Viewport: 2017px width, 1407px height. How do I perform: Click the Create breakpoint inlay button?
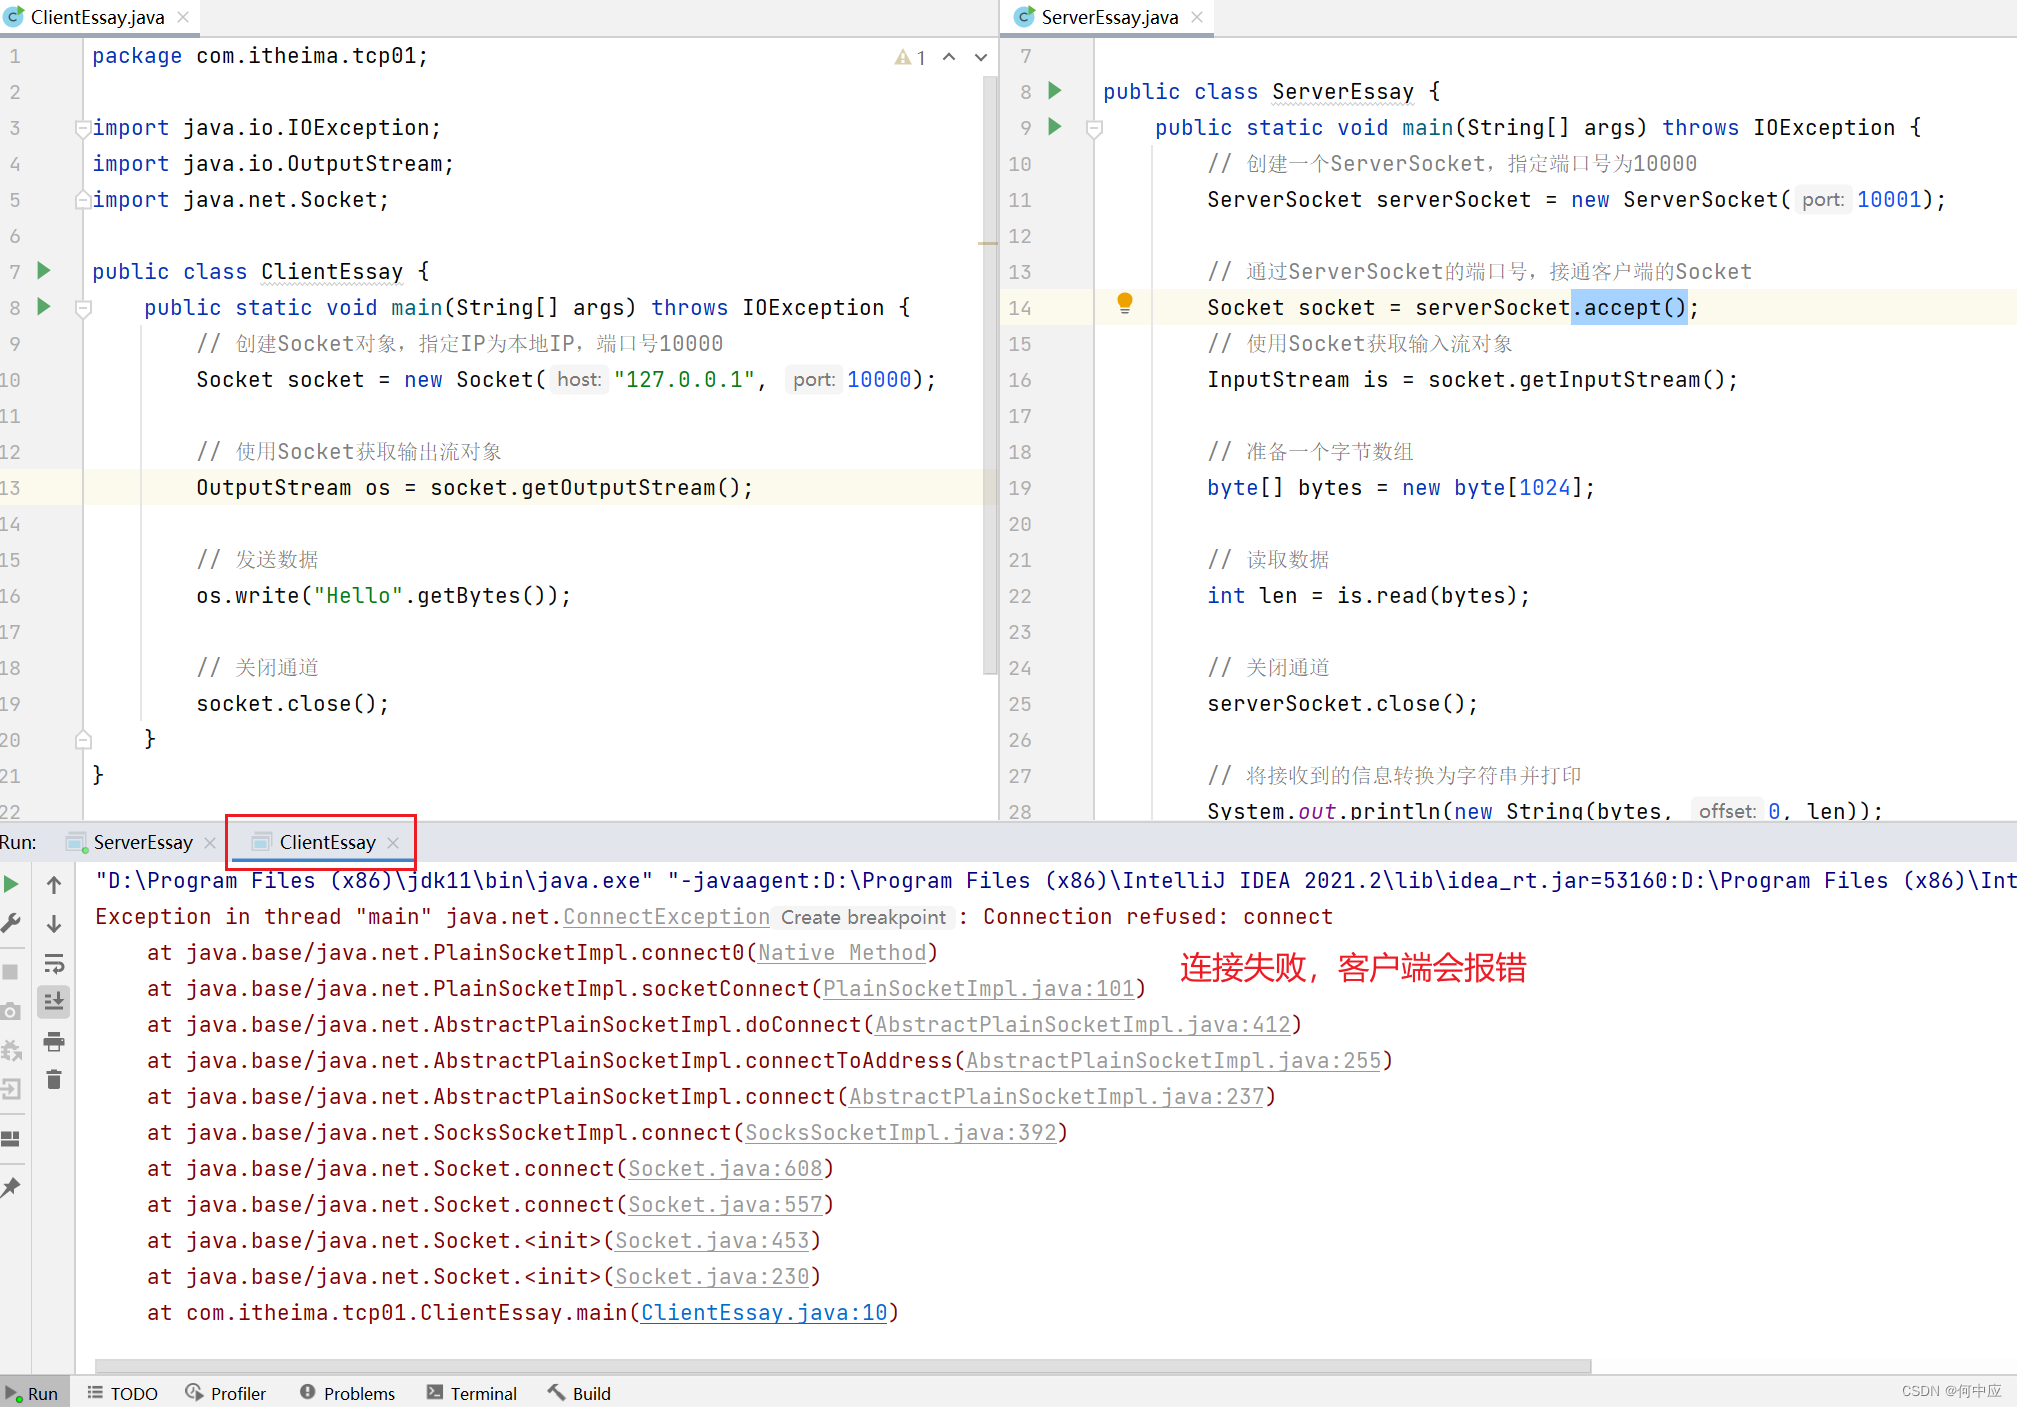pos(862,917)
